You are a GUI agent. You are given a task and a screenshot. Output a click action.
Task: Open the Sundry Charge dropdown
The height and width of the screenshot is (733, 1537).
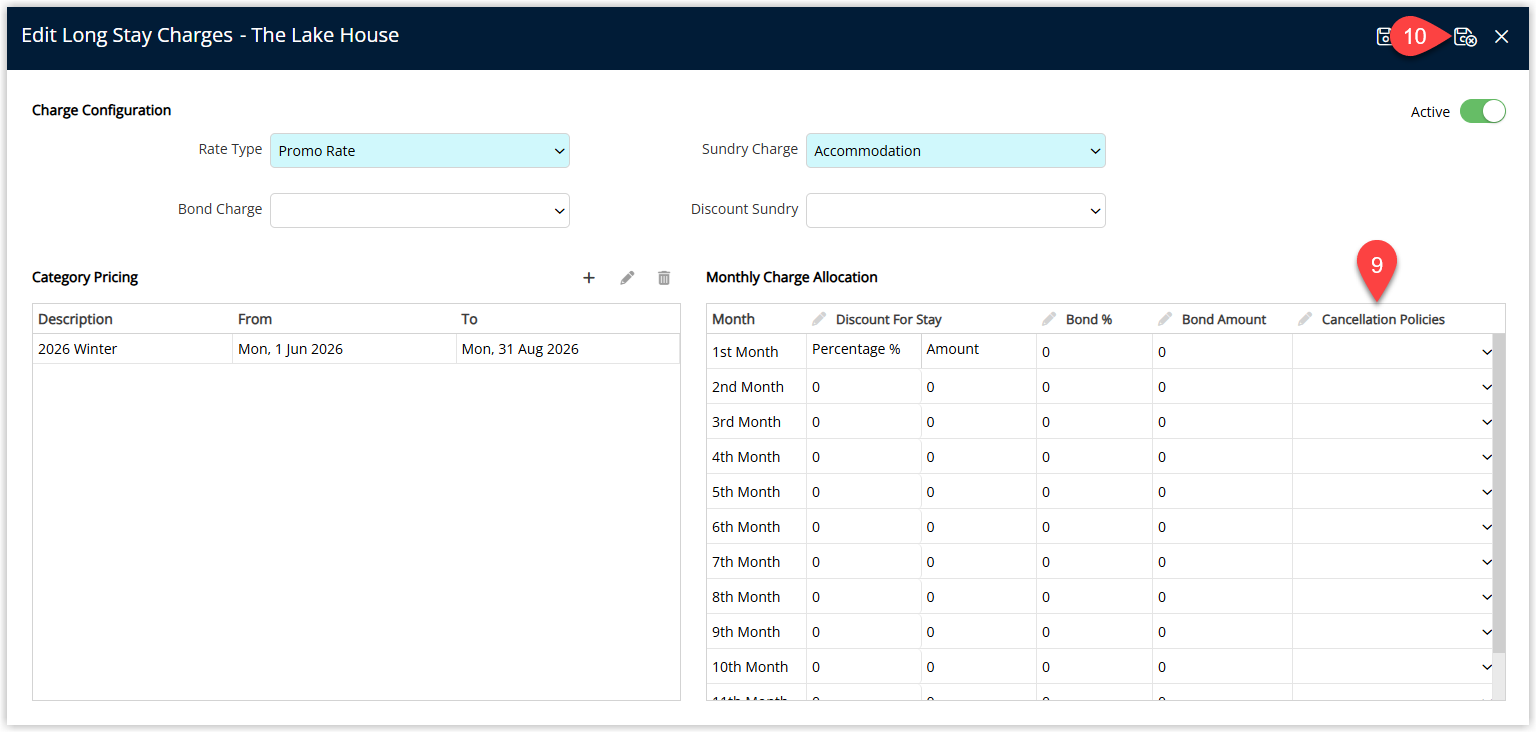956,151
